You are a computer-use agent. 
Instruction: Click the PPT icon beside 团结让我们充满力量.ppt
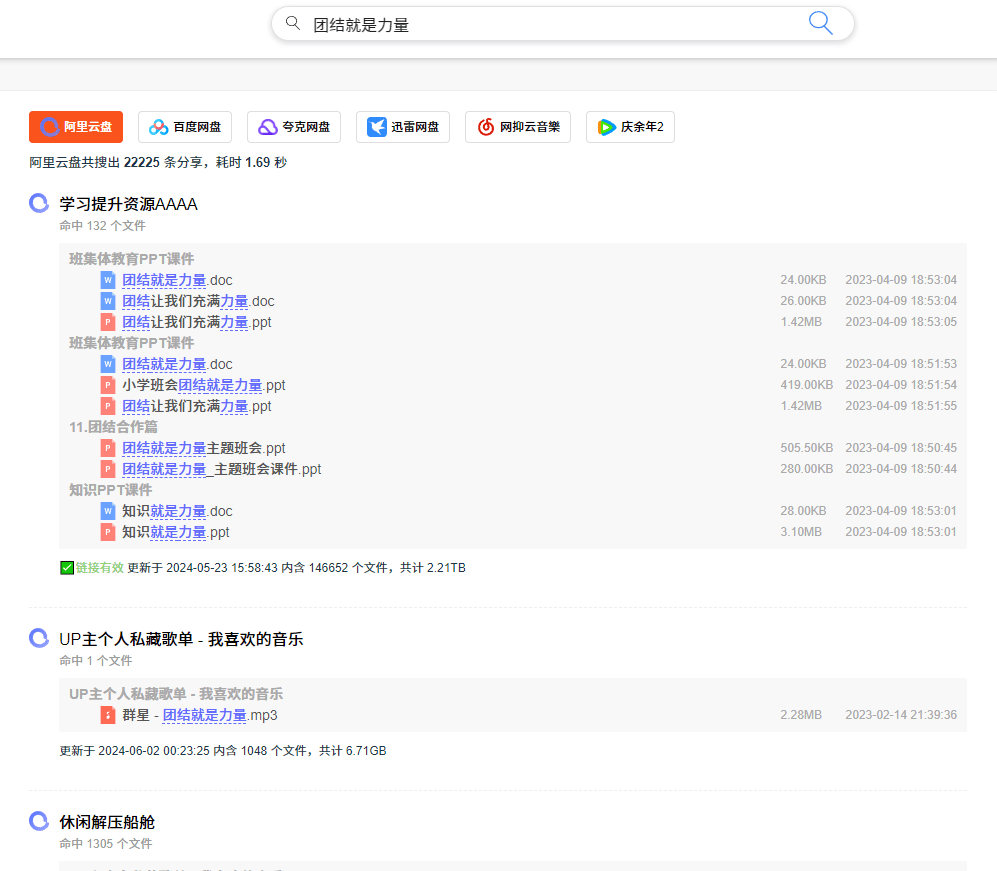[107, 322]
